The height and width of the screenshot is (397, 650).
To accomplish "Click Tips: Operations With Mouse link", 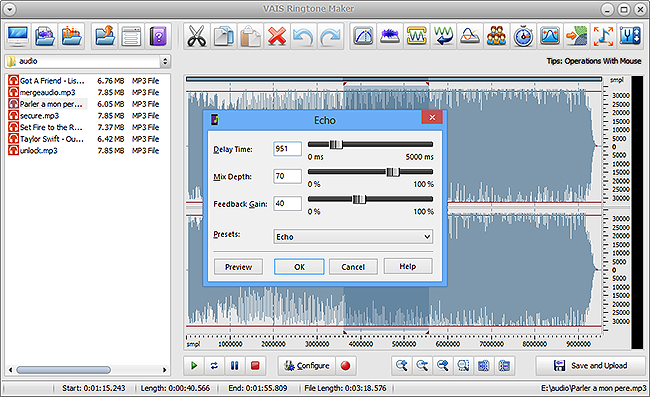I will pyautogui.click(x=594, y=61).
